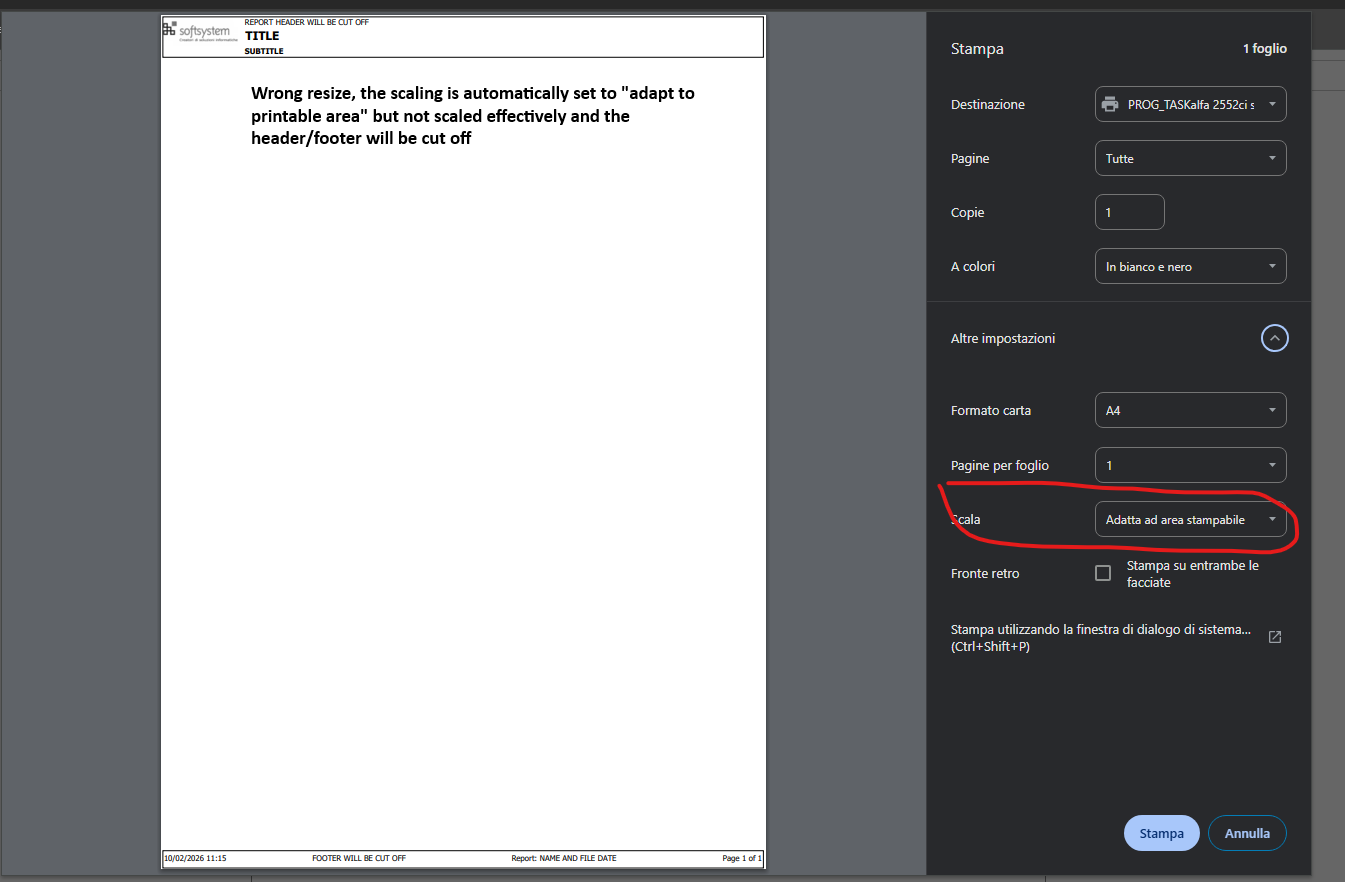
Task: Click "Page 1 of 1" in the preview footer
Action: [x=741, y=858]
